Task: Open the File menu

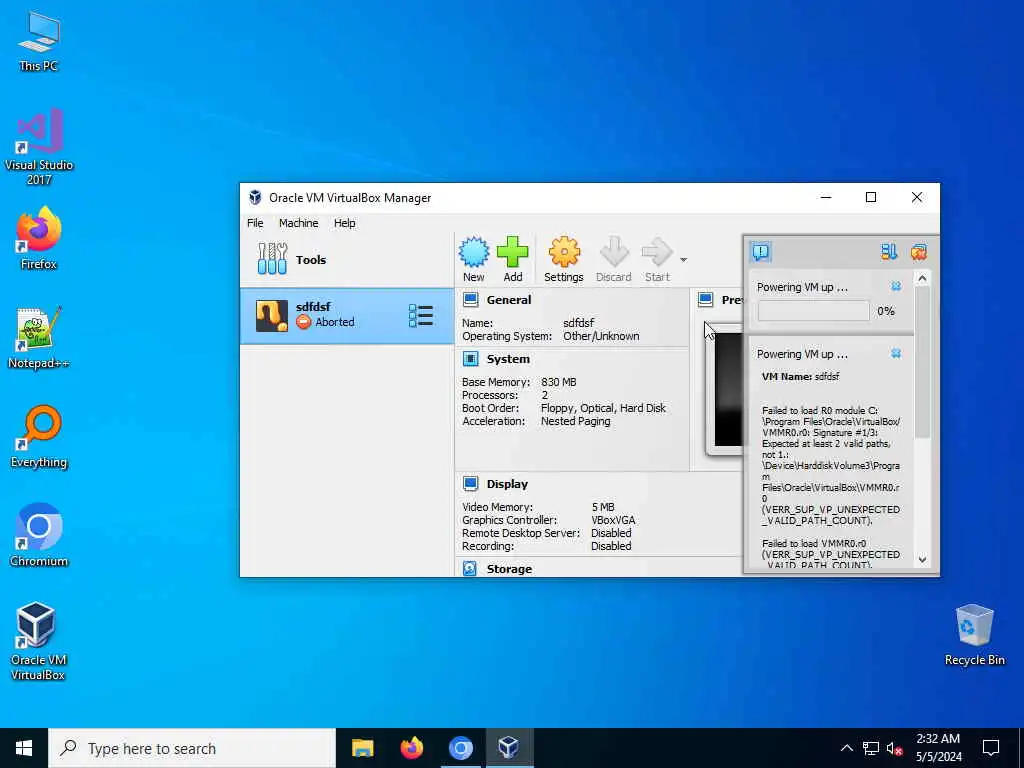Action: tap(255, 223)
